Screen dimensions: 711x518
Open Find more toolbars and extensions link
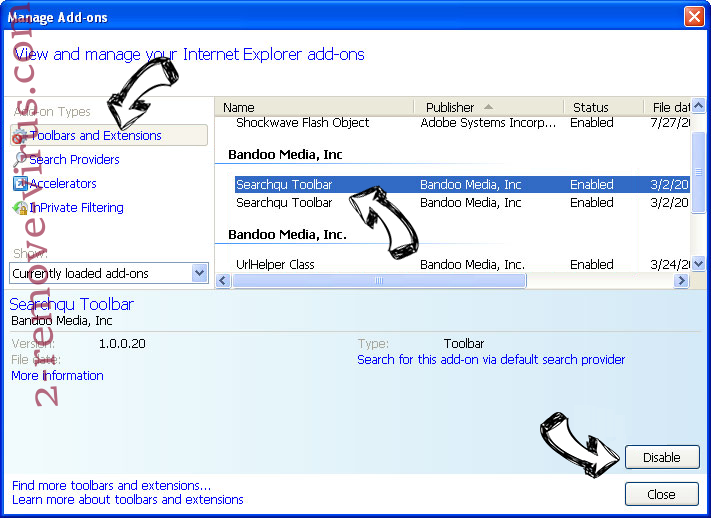(111, 485)
